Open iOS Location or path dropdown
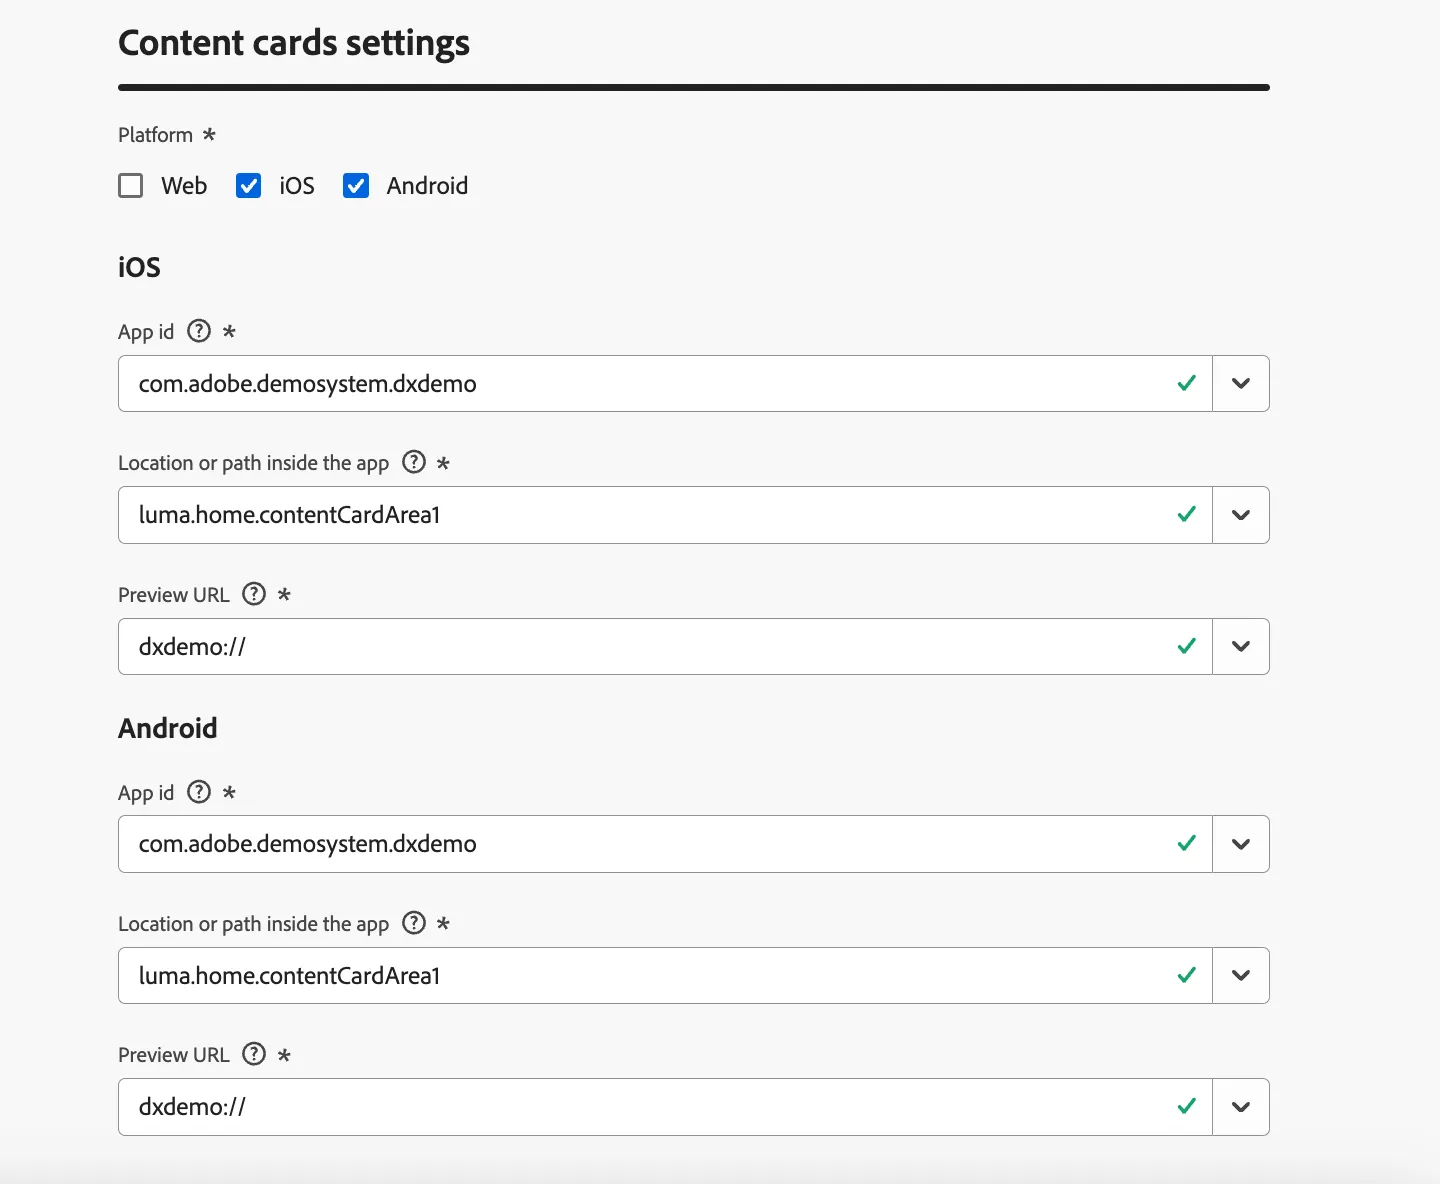The width and height of the screenshot is (1440, 1184). pyautogui.click(x=1241, y=515)
